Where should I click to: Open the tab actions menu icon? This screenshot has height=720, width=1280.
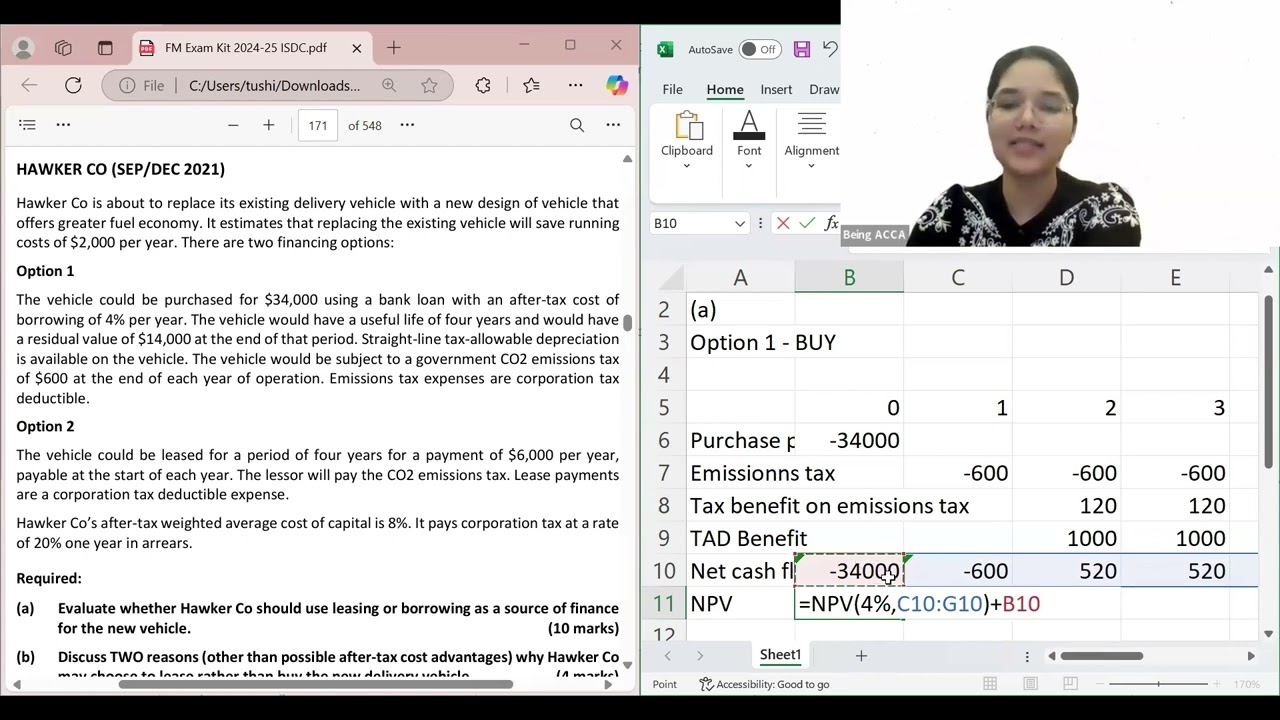click(105, 48)
